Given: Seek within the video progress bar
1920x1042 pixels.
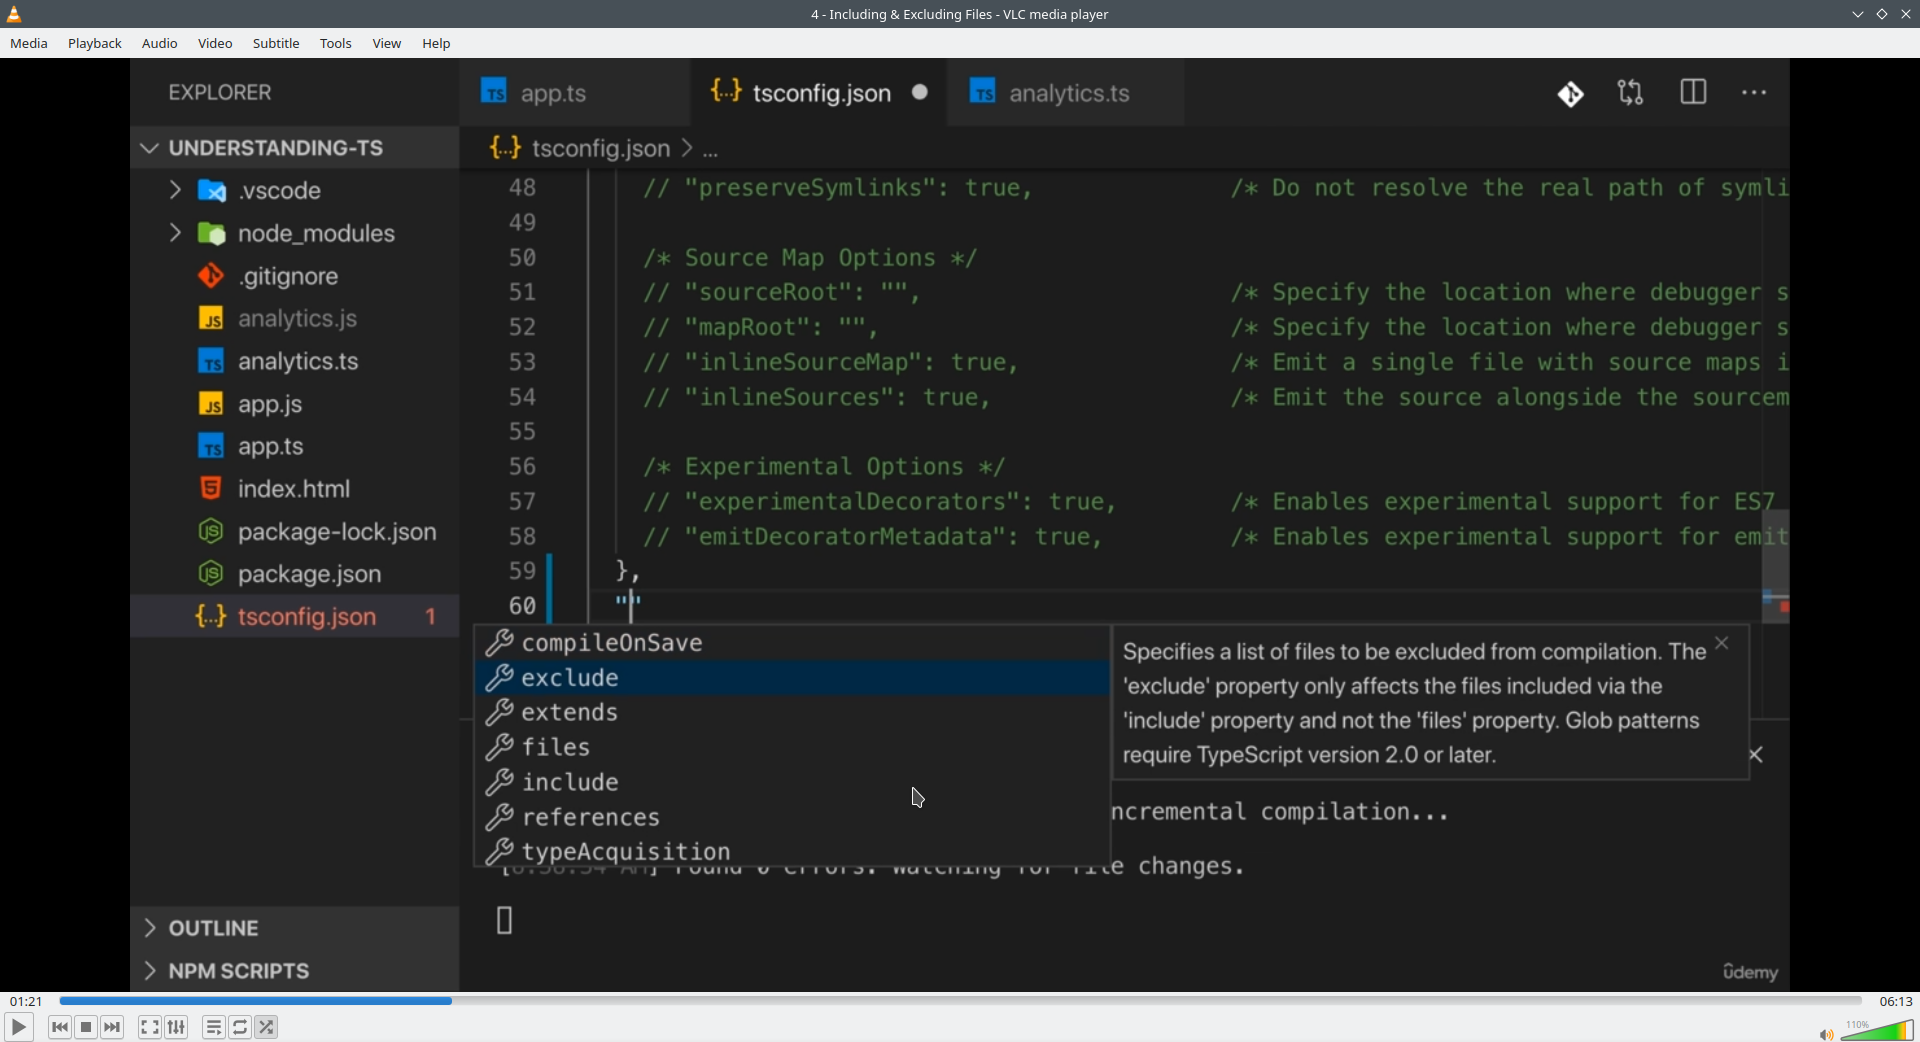Looking at the screenshot, I should point(960,1001).
